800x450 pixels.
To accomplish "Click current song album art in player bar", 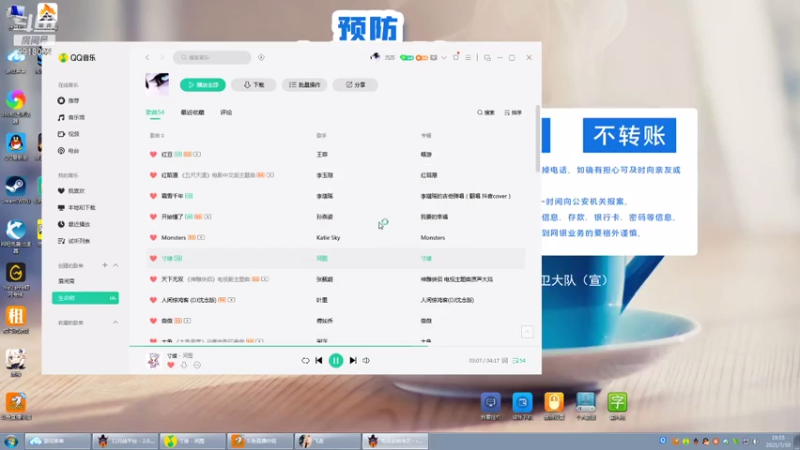I will [x=154, y=360].
